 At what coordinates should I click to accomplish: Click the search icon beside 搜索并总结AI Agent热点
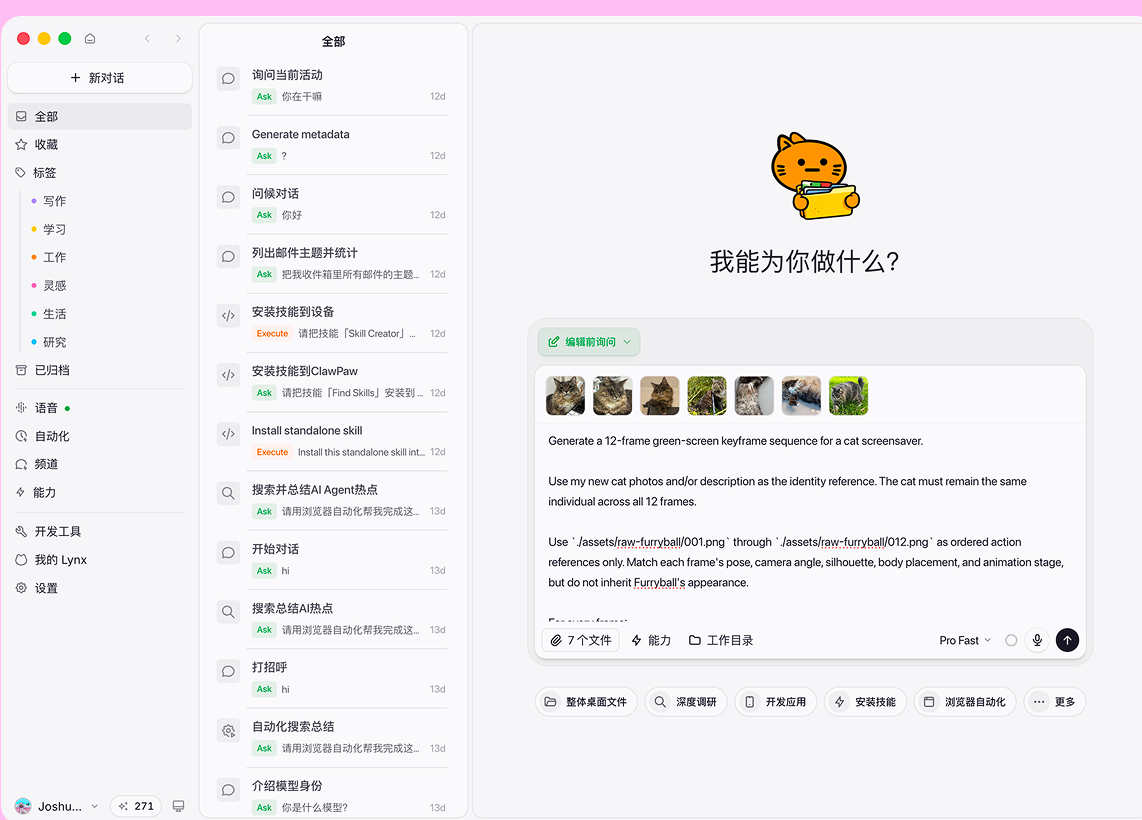(x=228, y=494)
